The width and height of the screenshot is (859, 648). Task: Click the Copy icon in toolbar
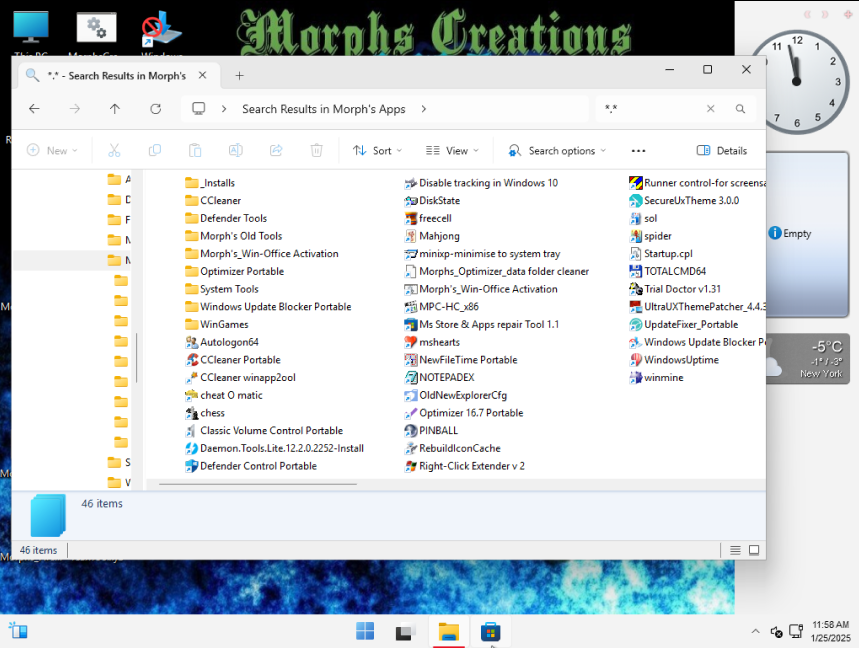click(155, 150)
